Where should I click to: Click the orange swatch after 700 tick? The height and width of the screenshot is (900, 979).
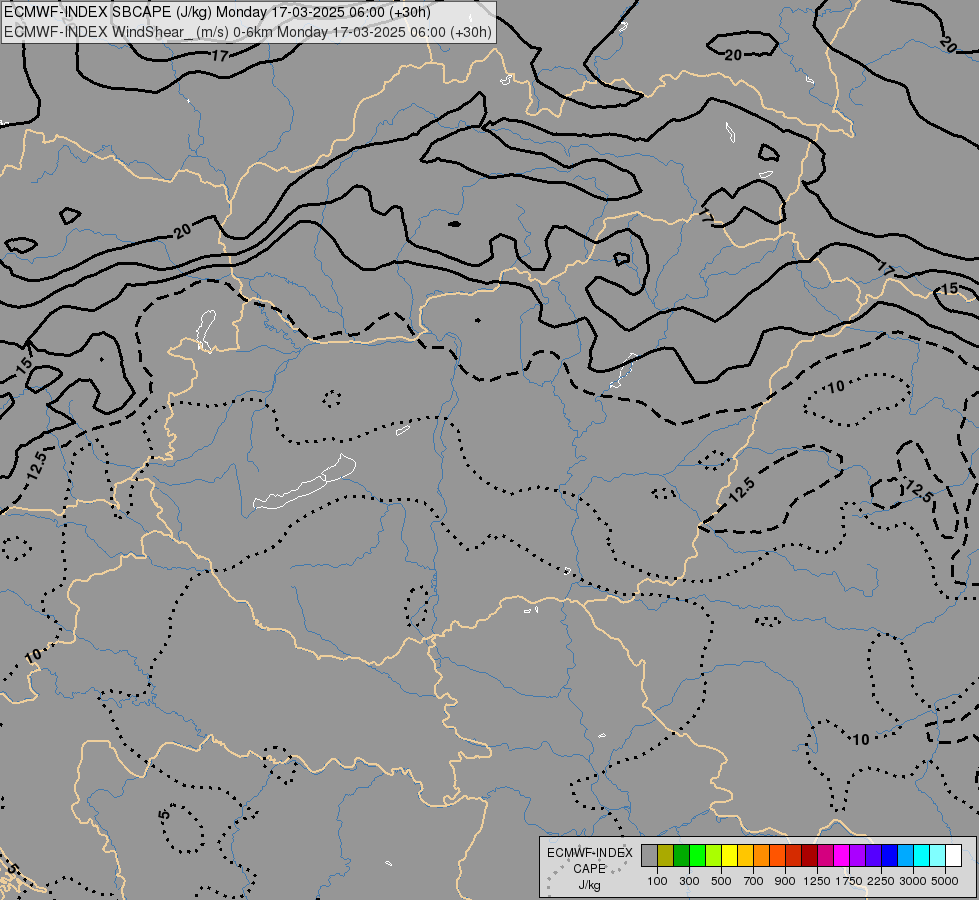pos(762,856)
